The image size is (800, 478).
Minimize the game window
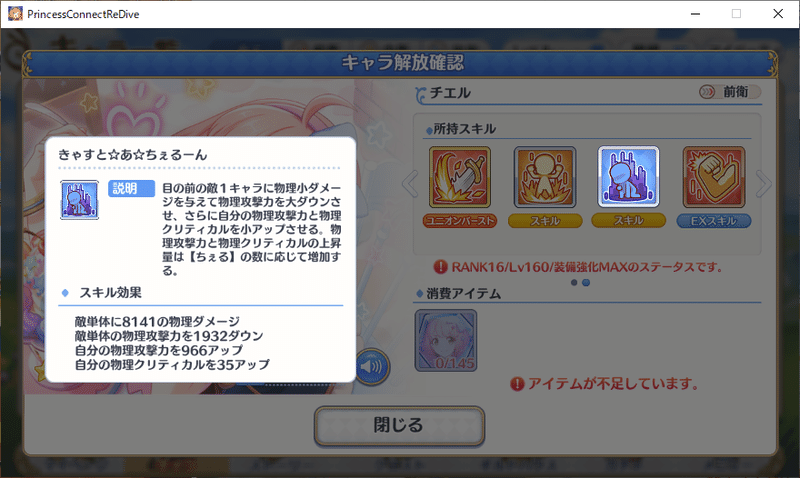(695, 14)
